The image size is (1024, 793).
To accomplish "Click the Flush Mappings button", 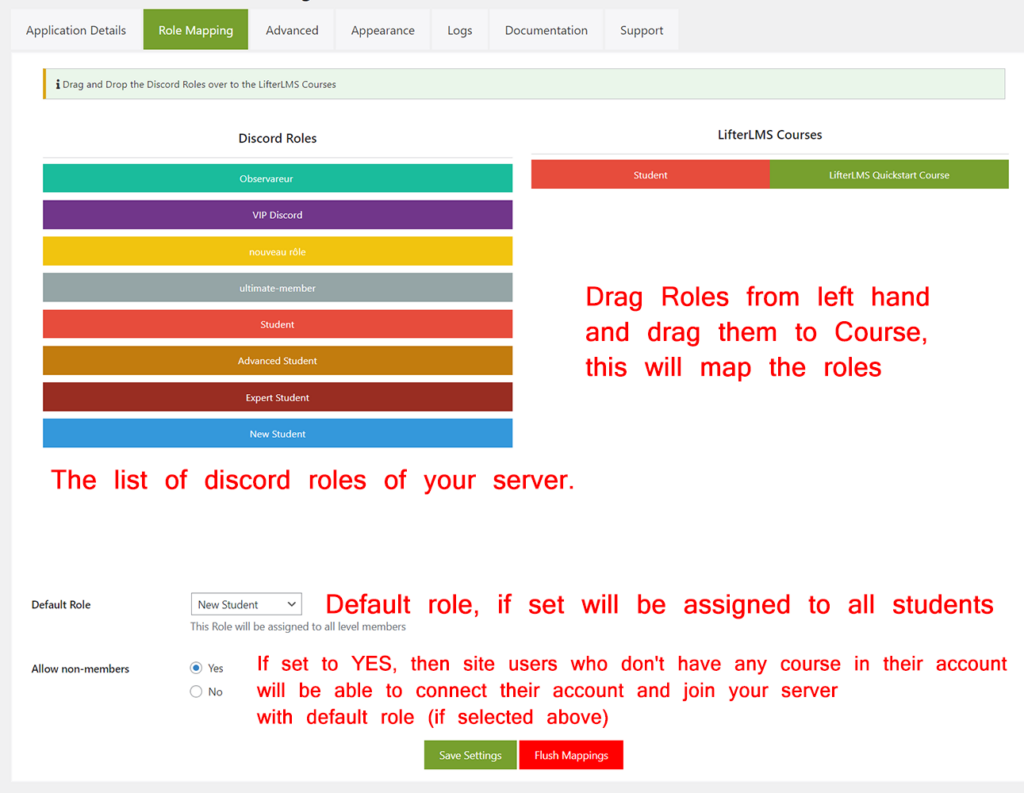I will point(571,755).
